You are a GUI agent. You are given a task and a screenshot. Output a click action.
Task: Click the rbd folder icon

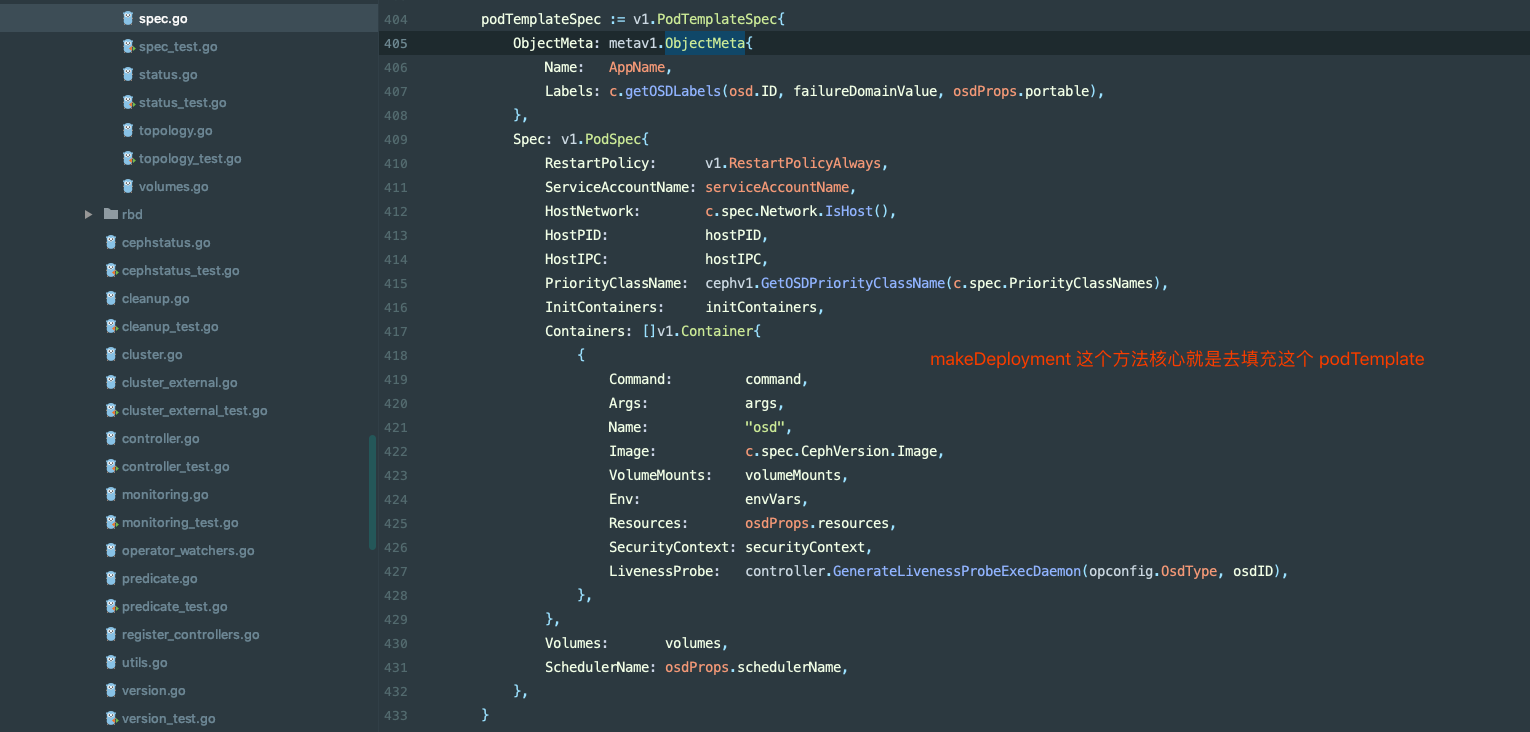click(x=111, y=215)
